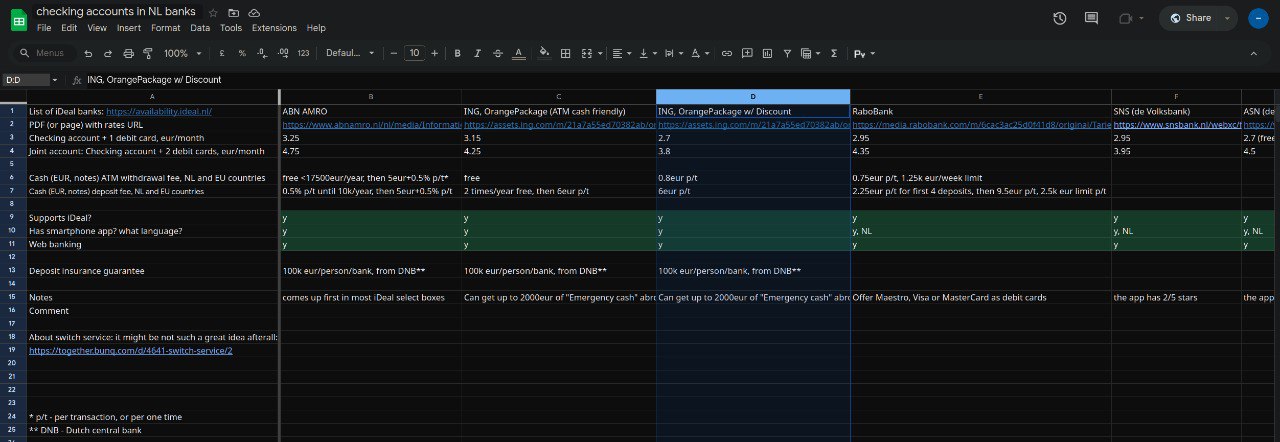
Task: Click the Share button
Action: coord(1198,18)
